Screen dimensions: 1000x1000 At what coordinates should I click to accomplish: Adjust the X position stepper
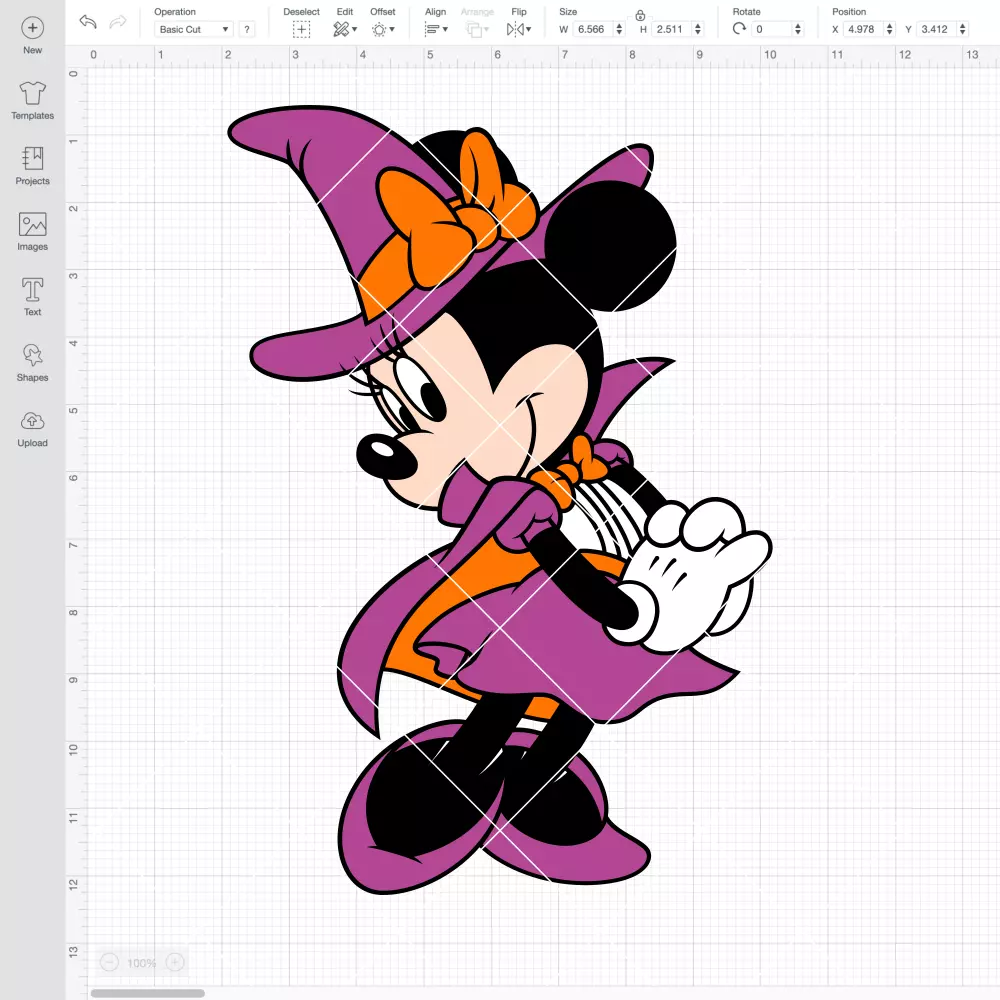point(890,29)
